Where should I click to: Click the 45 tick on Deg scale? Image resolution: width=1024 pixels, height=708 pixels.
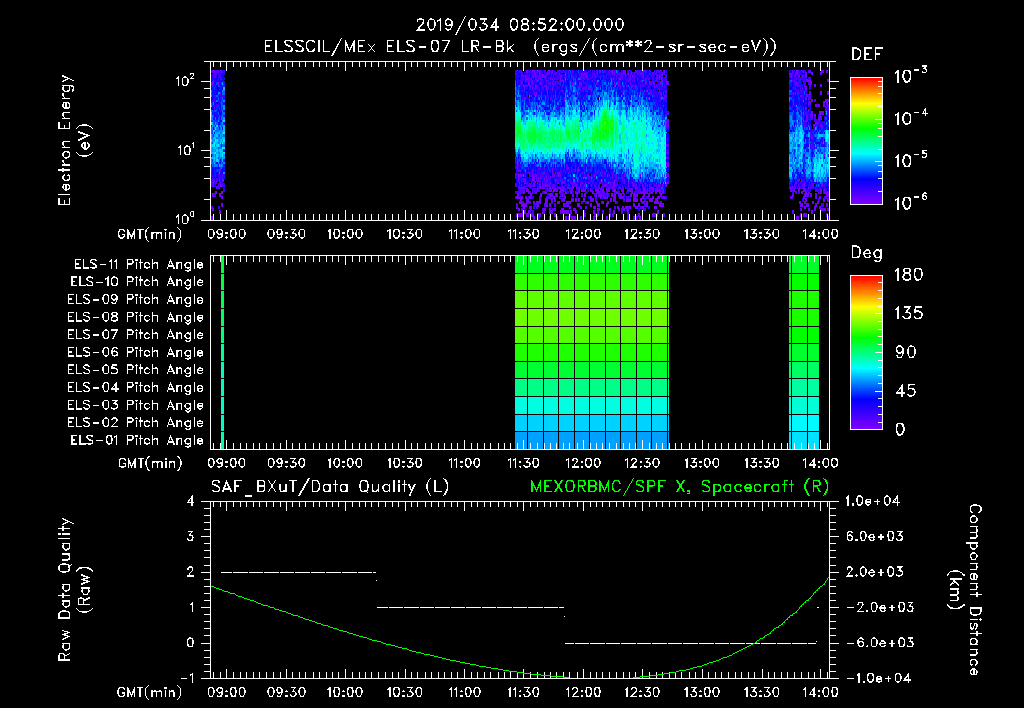905,391
